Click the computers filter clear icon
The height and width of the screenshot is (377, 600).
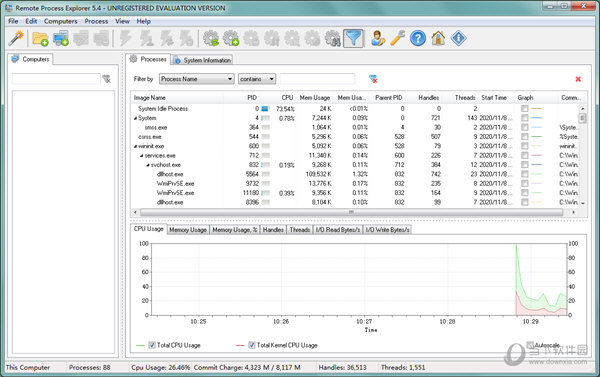tap(107, 79)
